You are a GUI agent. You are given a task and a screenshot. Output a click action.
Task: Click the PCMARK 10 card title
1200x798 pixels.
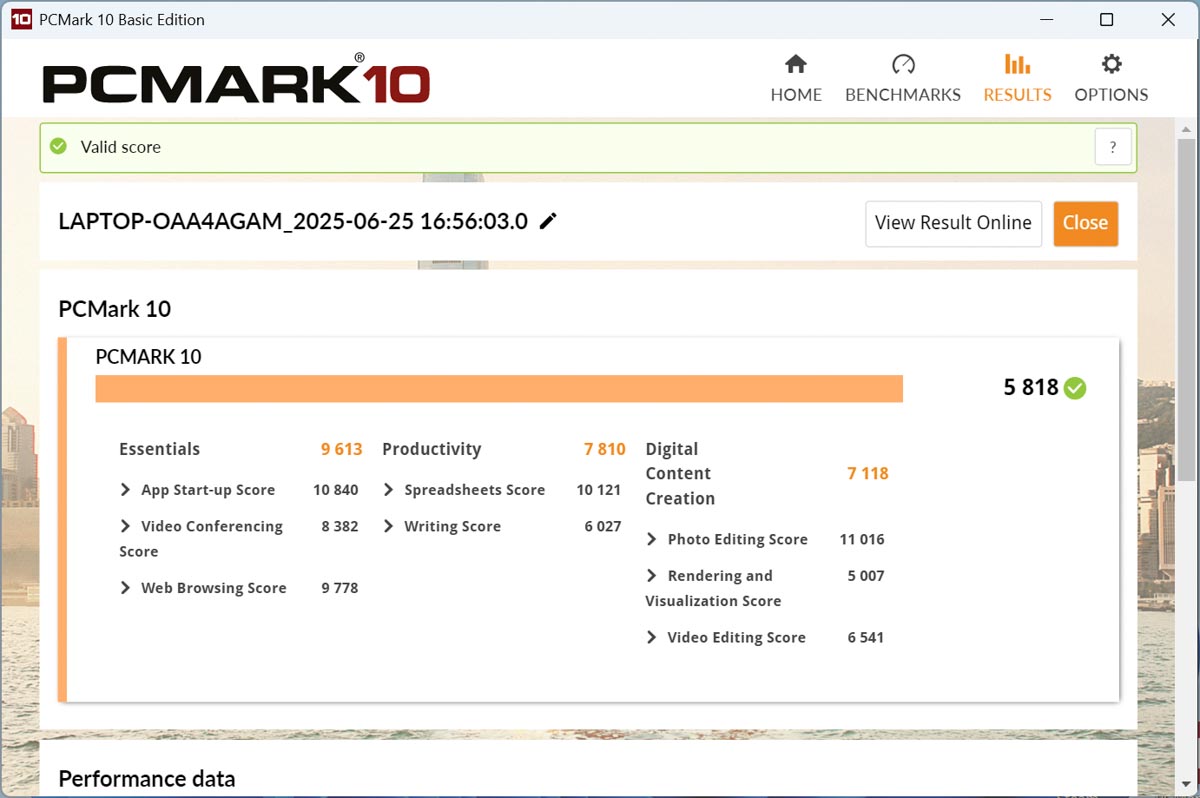pyautogui.click(x=148, y=357)
